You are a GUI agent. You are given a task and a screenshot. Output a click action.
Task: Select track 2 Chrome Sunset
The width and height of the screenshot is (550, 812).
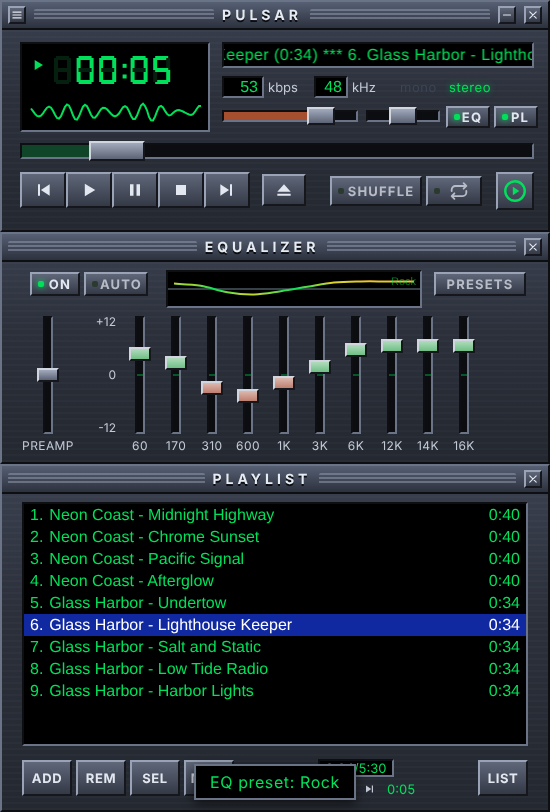[275, 536]
